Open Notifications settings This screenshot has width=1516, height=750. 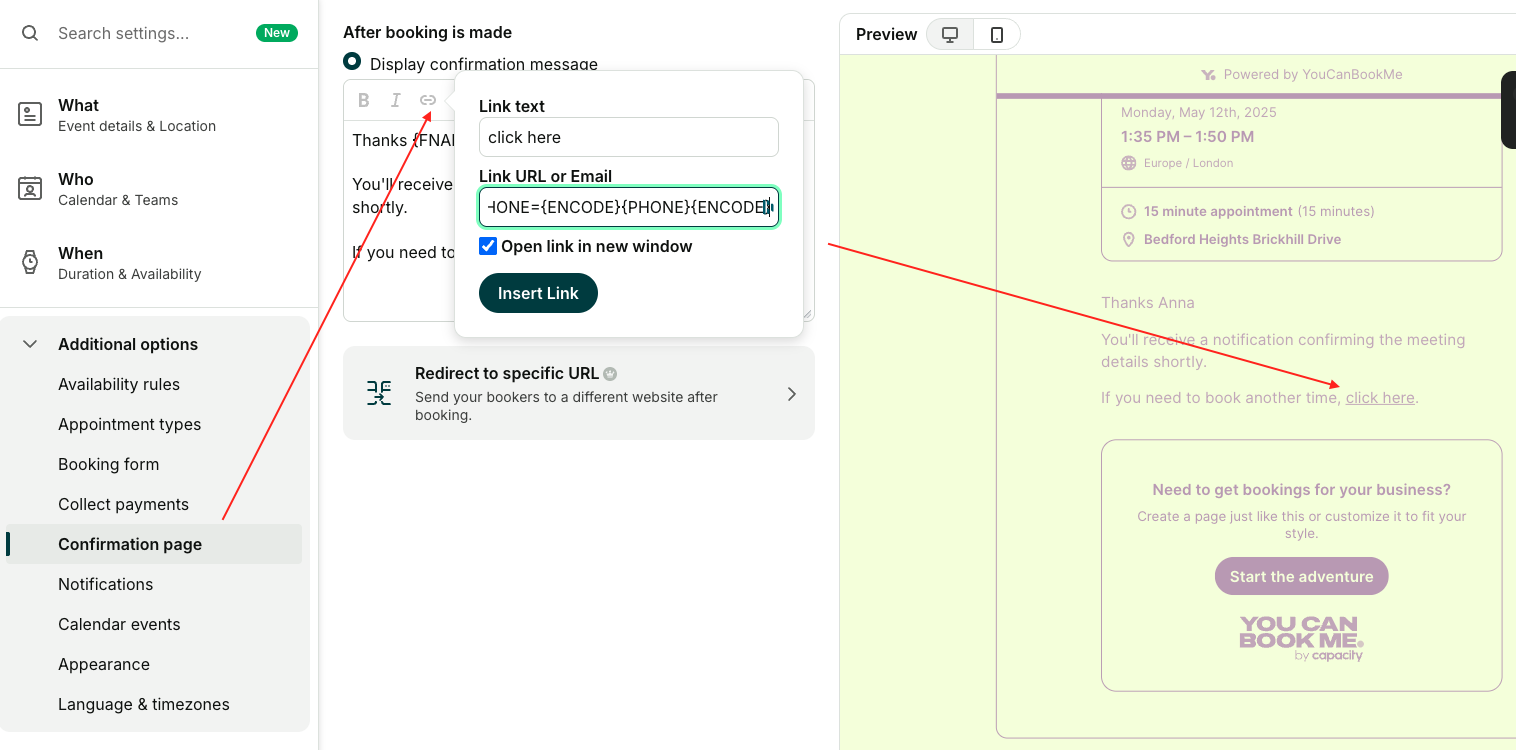coord(106,584)
